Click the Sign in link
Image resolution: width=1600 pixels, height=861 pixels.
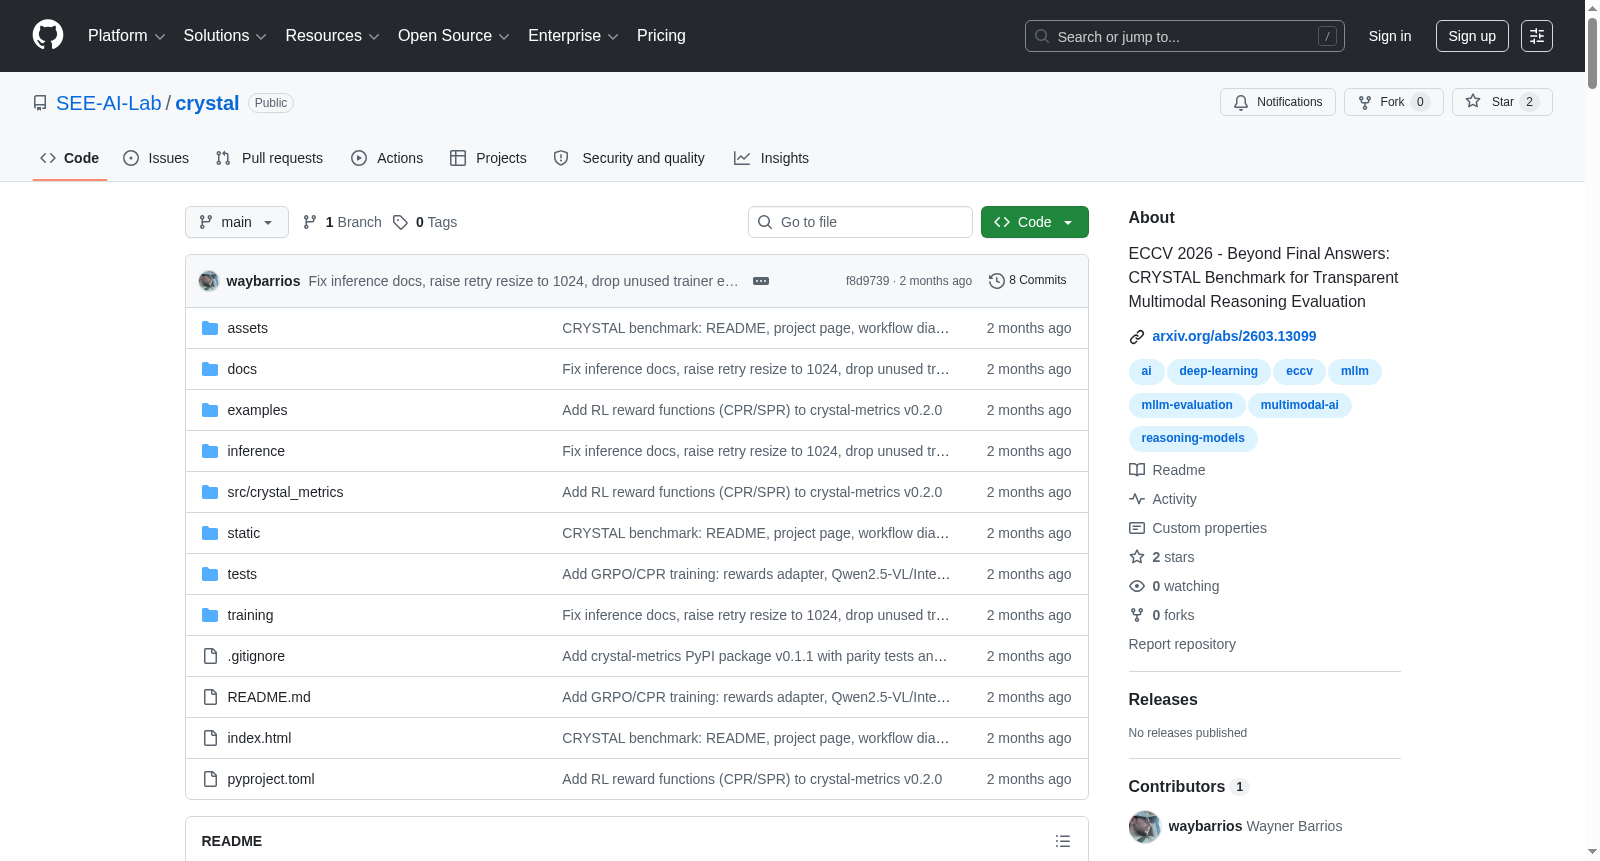(x=1390, y=36)
